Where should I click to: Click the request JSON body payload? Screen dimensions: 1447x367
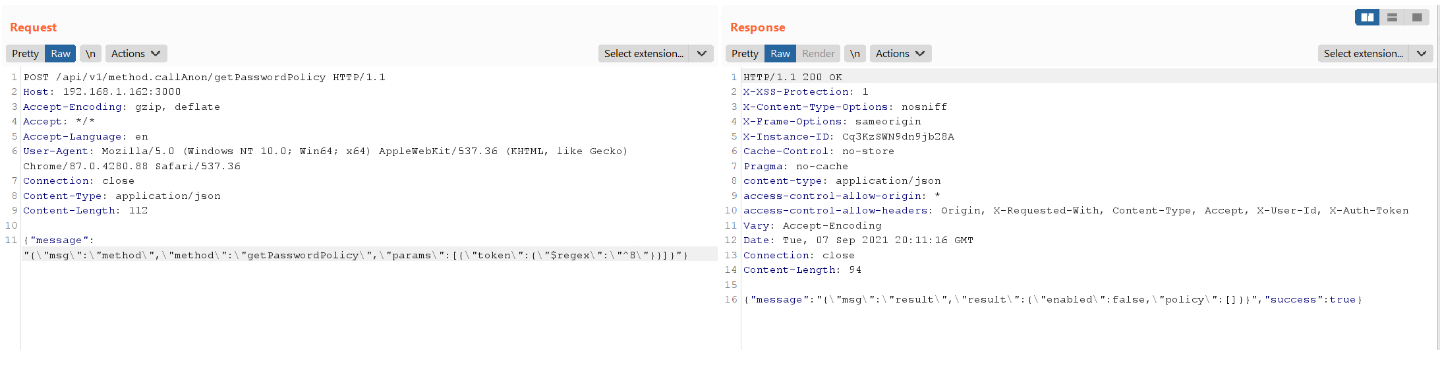pos(356,248)
